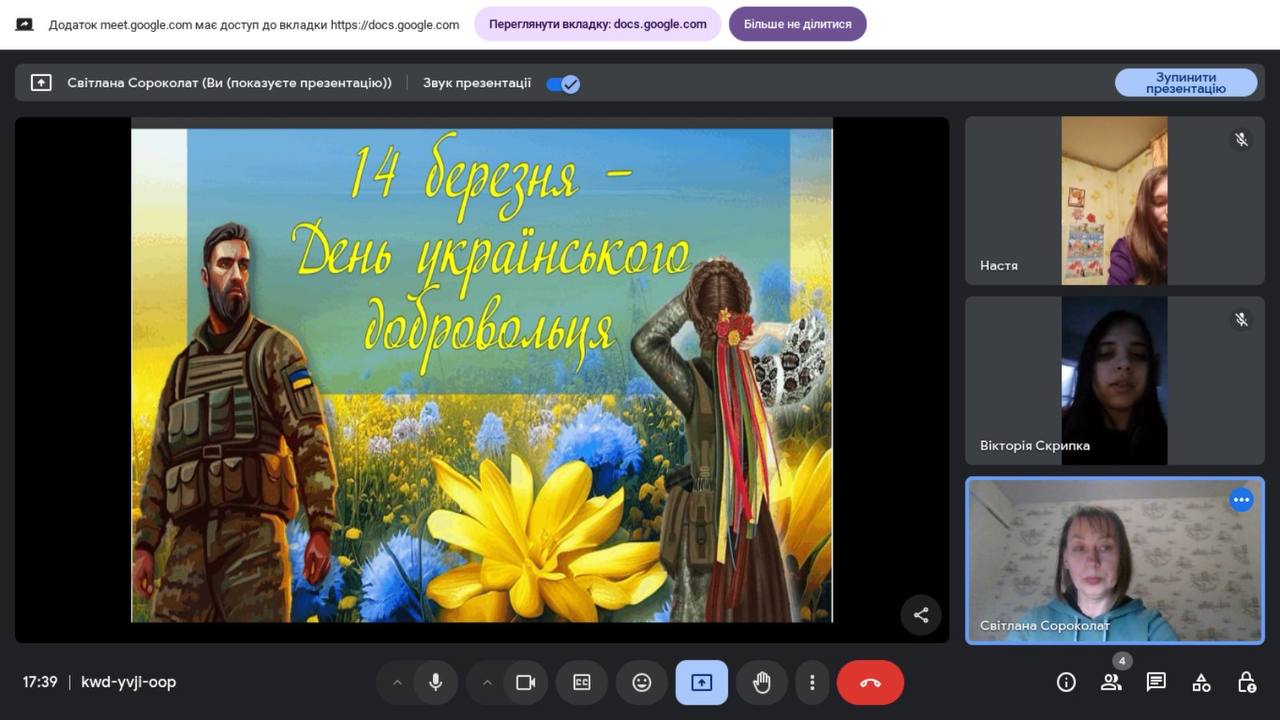Toggle the camera button
This screenshot has height=720, width=1280.
point(525,682)
